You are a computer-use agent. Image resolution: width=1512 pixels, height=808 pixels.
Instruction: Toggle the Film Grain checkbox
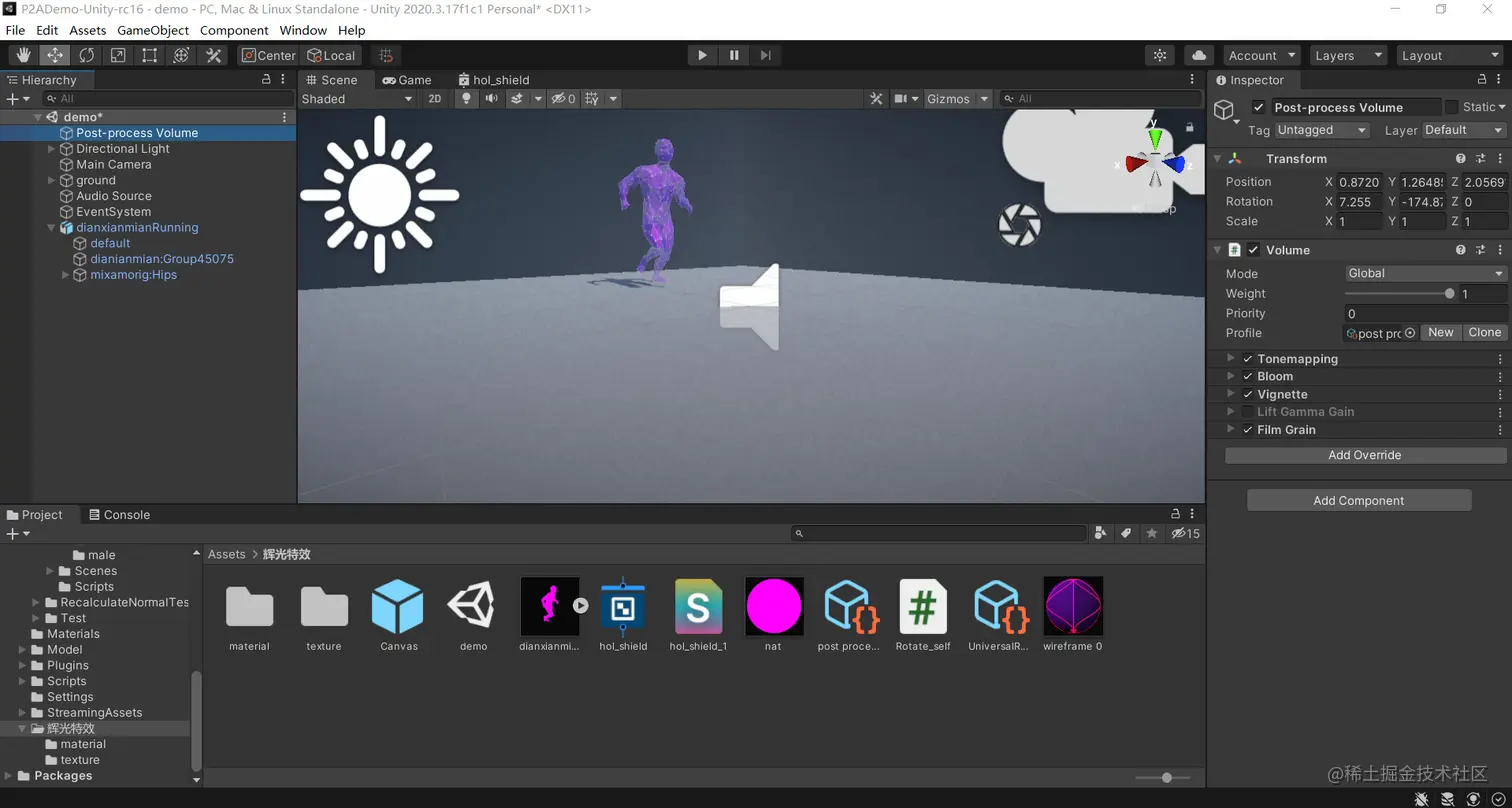coord(1247,430)
